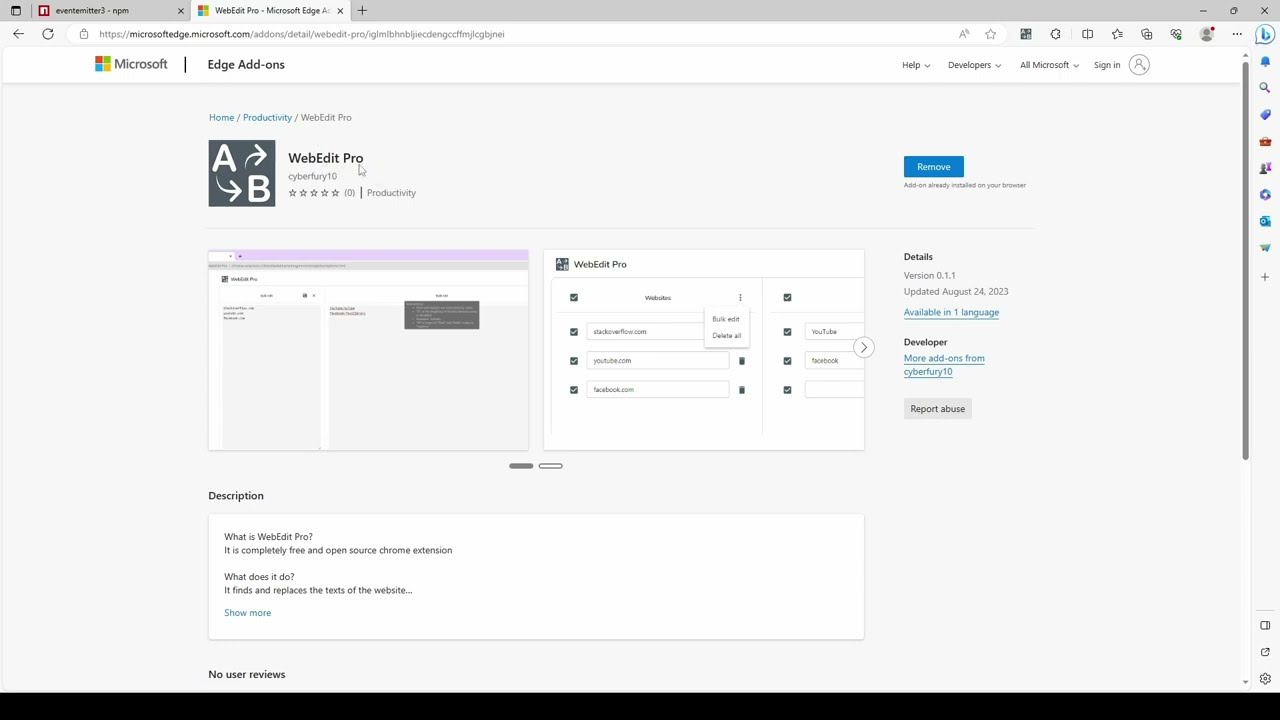This screenshot has height=720, width=1280.
Task: Open Bing Chat sidebar icon
Action: [x=1265, y=34]
